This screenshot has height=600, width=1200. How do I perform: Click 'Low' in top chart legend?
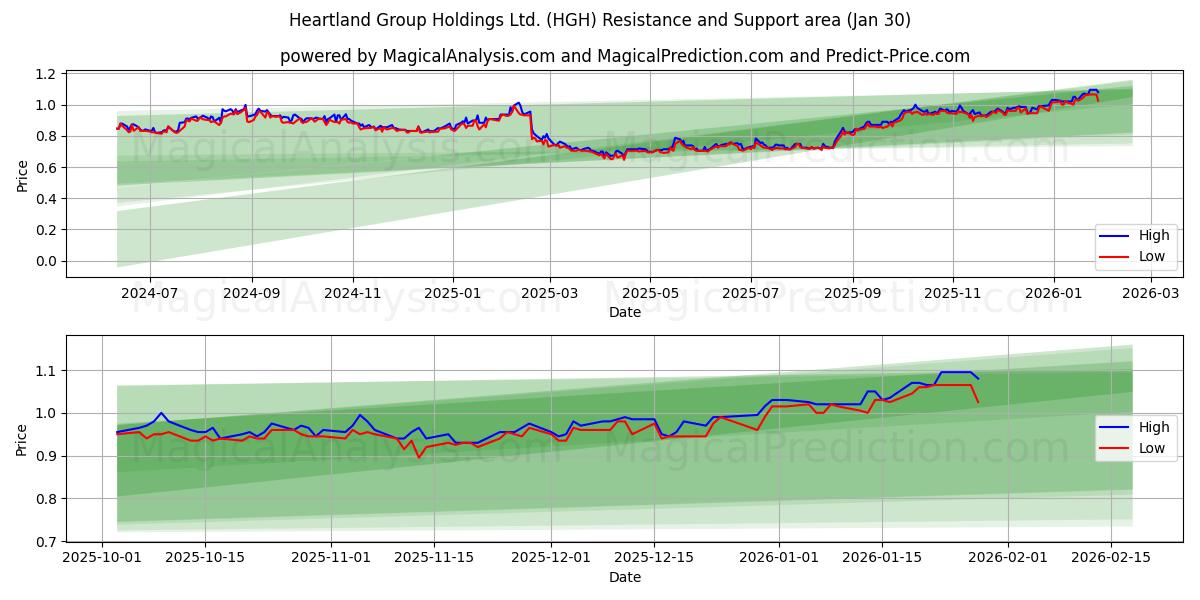pyautogui.click(x=1152, y=256)
